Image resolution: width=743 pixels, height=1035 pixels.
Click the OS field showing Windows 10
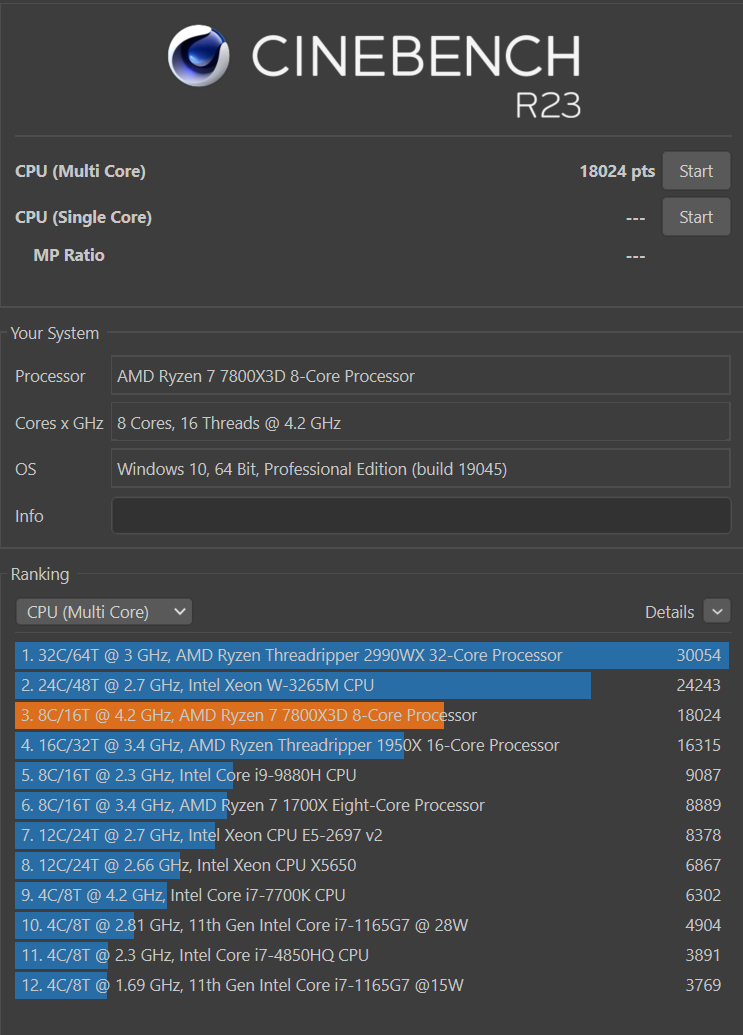[421, 469]
